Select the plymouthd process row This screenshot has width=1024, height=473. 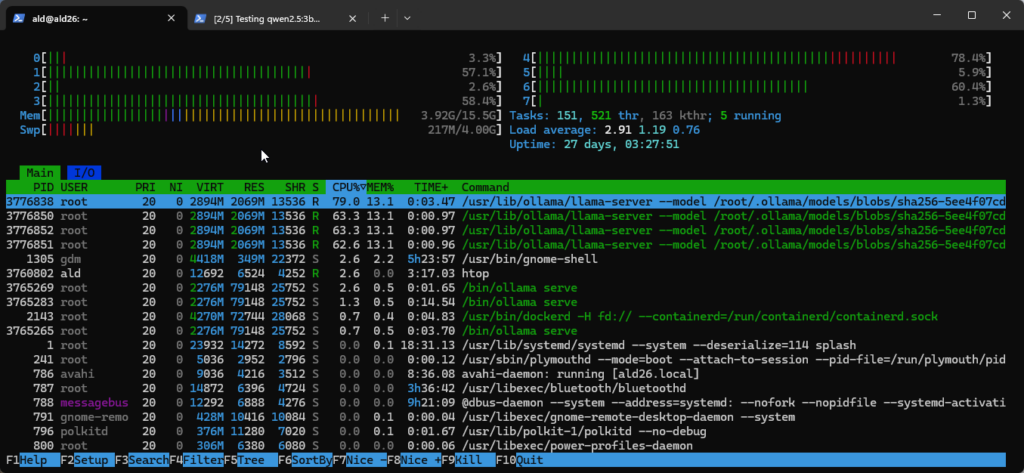click(x=506, y=359)
